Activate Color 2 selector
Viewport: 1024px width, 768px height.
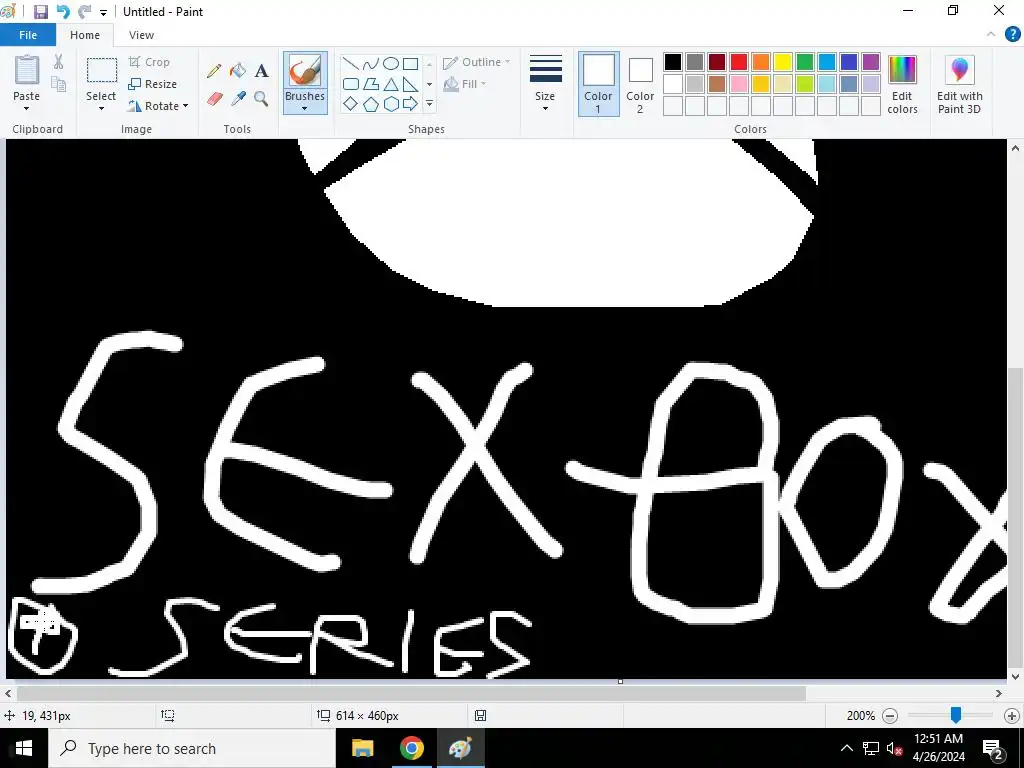[x=640, y=84]
